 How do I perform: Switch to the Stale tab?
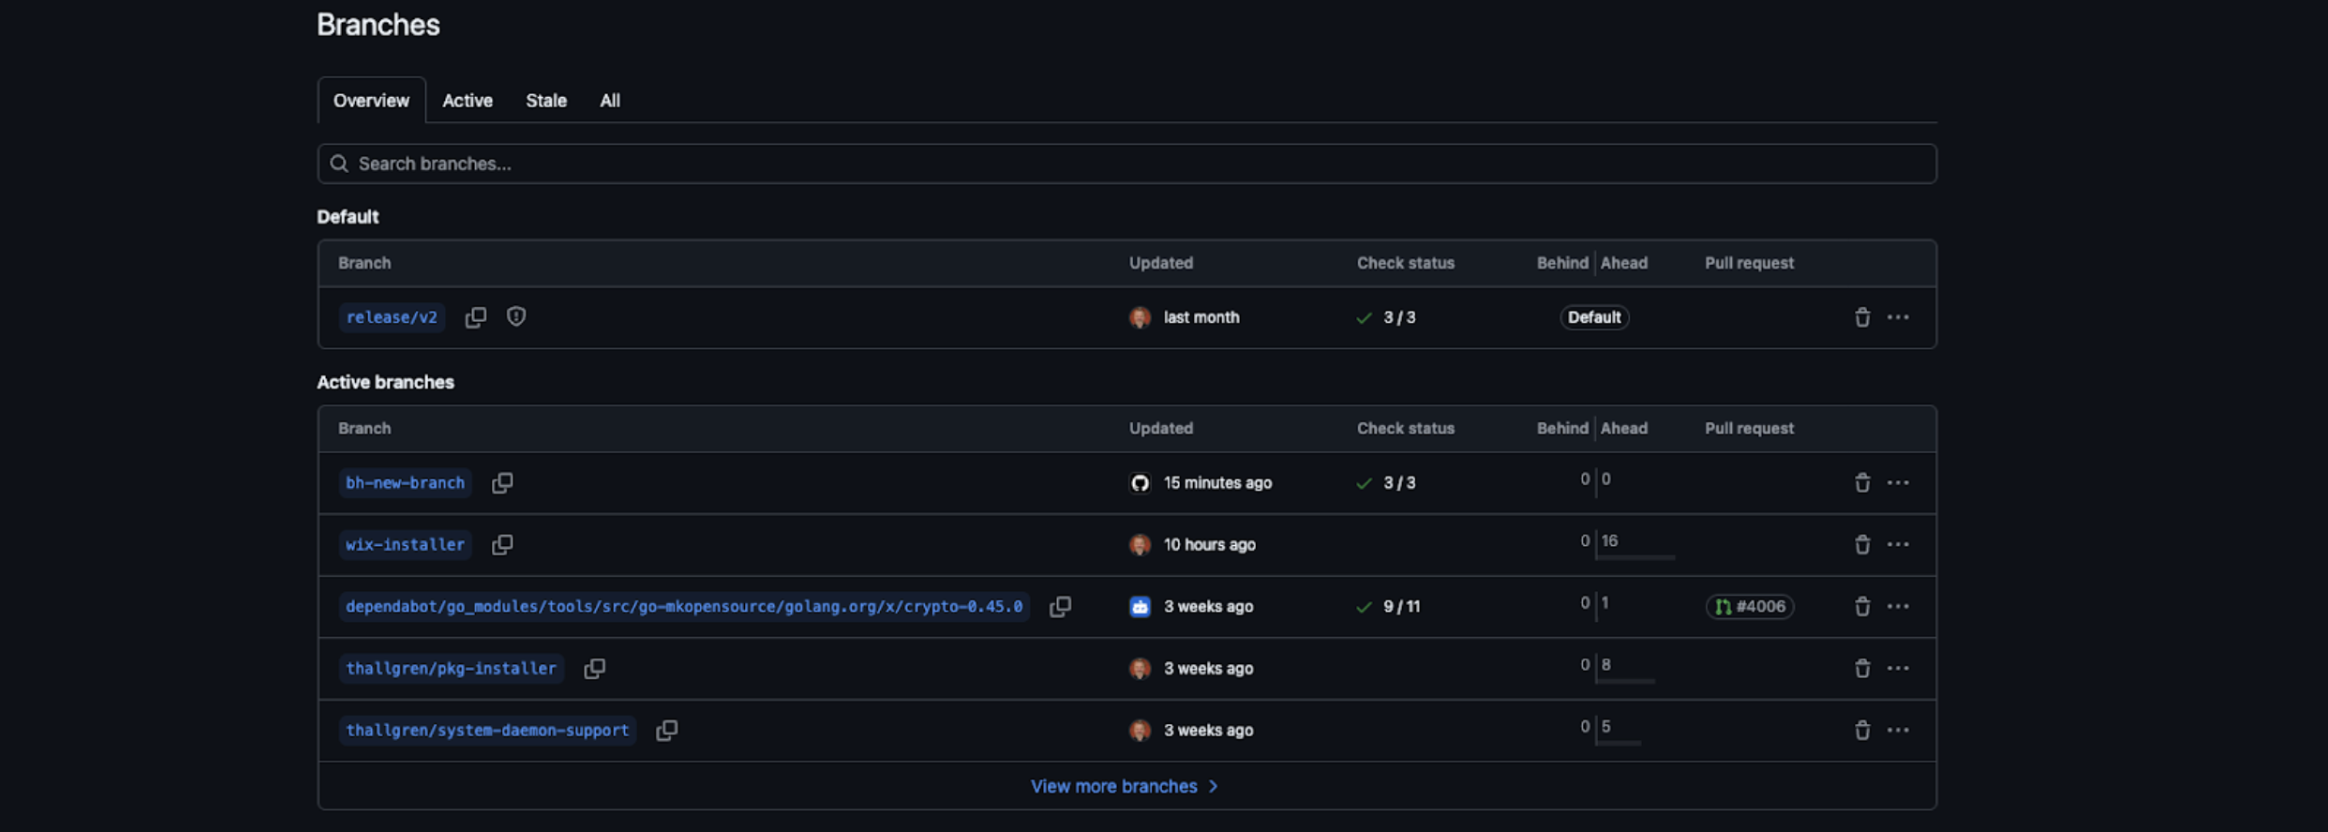tap(546, 101)
